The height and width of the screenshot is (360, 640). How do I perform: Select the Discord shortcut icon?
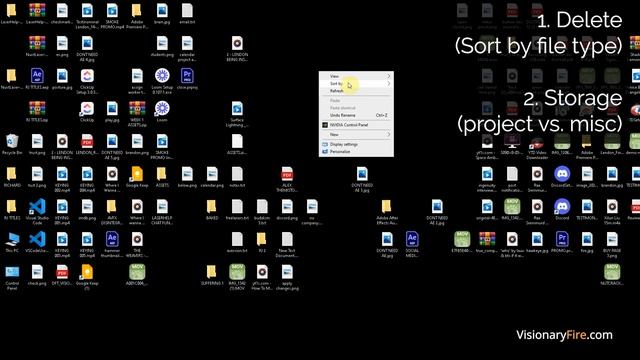[562, 210]
